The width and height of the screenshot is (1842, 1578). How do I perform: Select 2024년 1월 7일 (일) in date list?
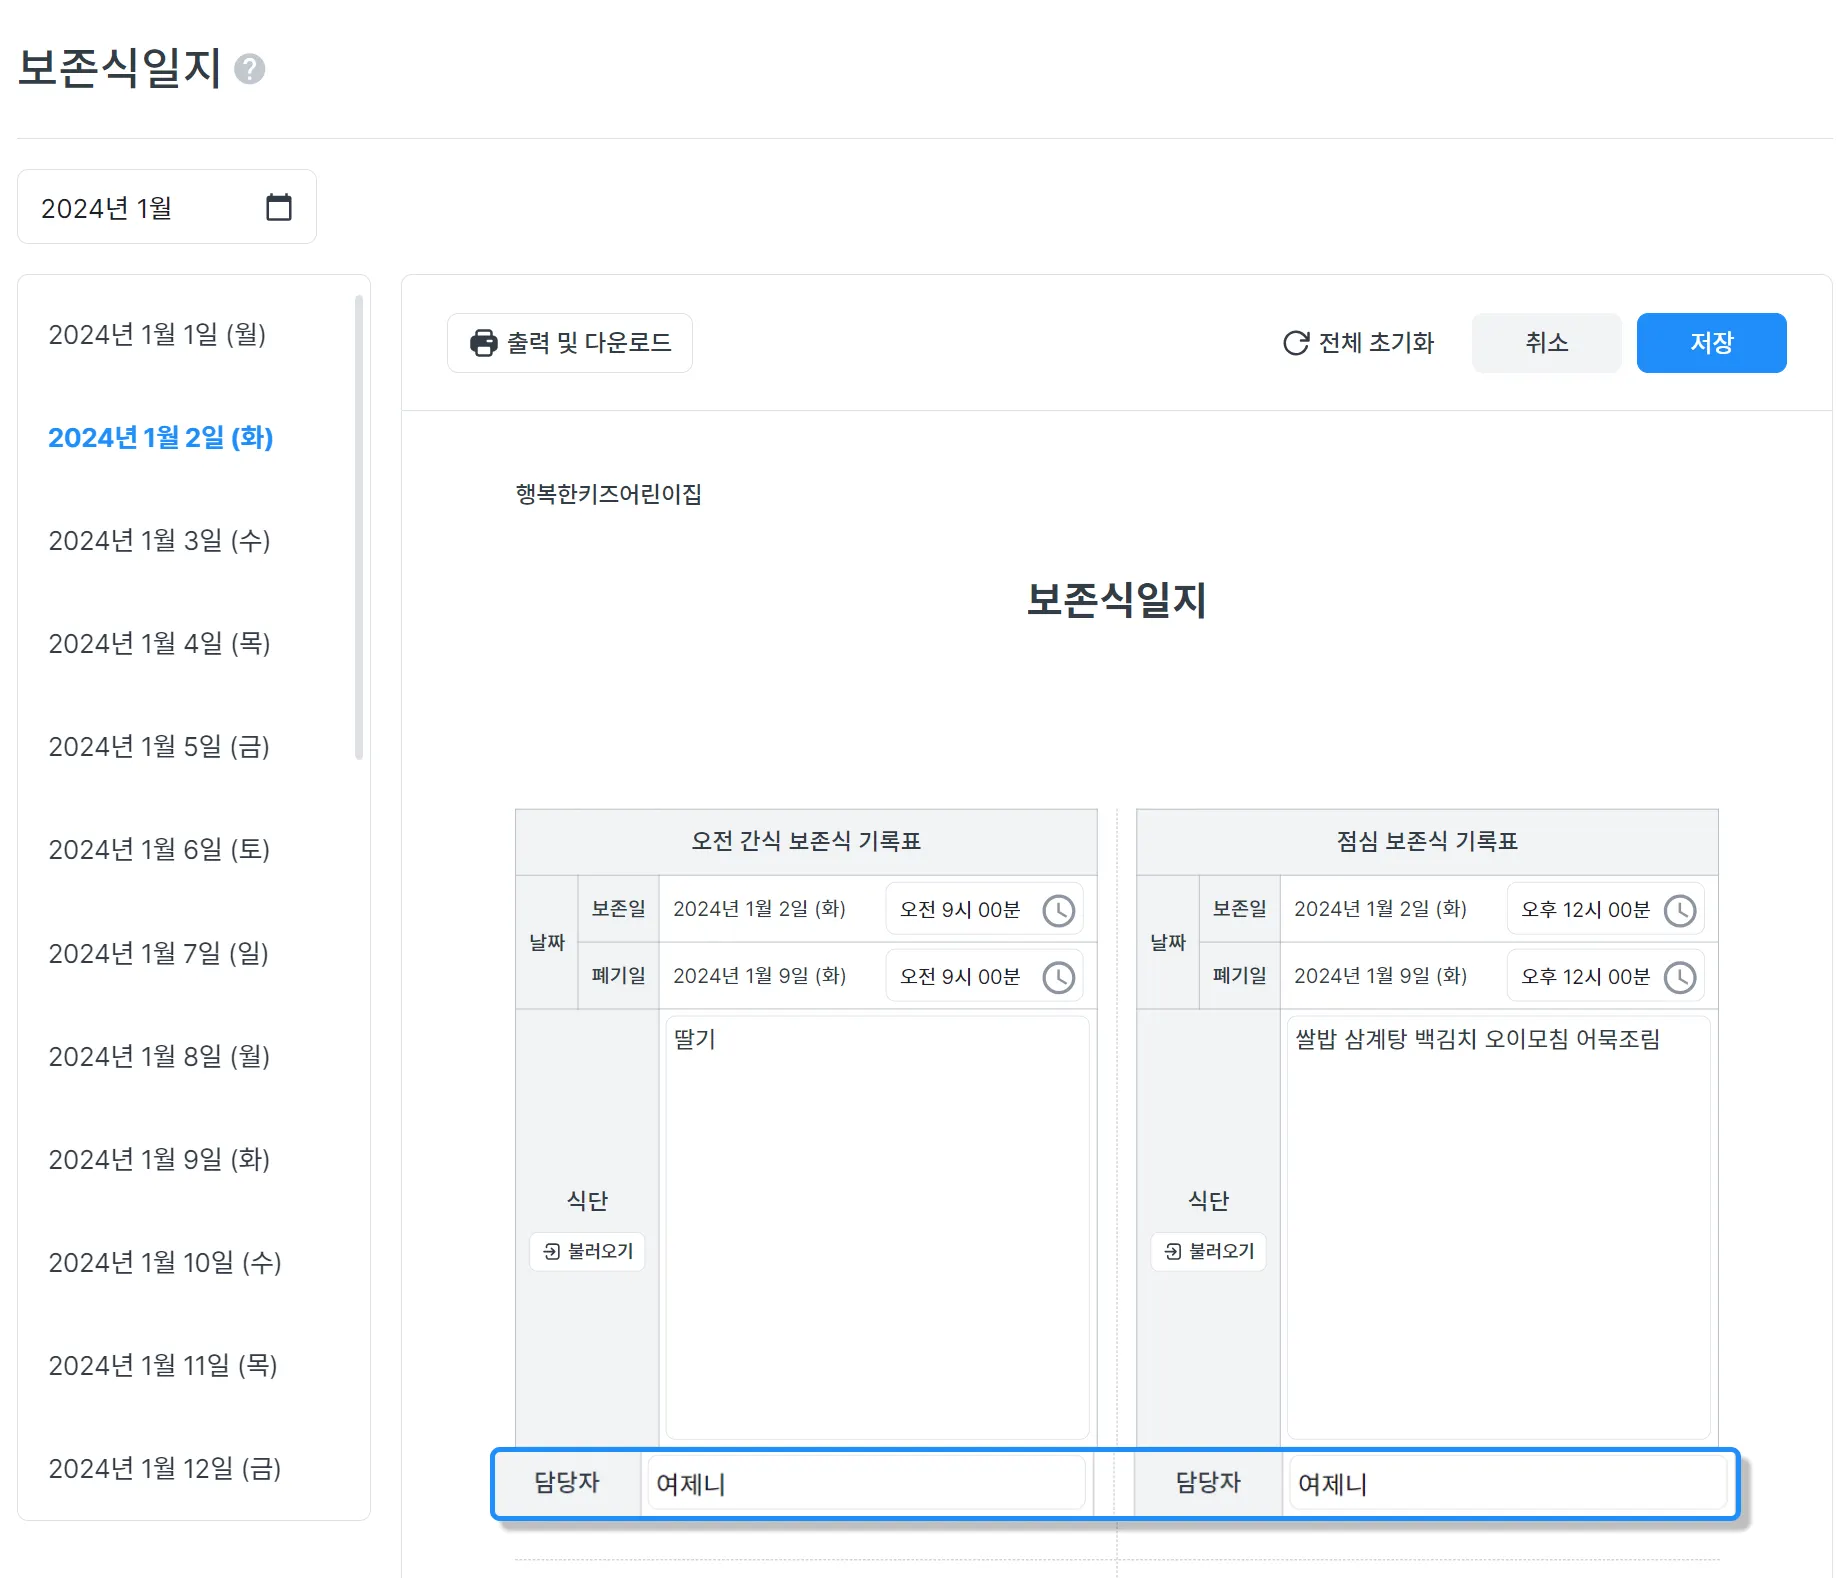[x=159, y=953]
